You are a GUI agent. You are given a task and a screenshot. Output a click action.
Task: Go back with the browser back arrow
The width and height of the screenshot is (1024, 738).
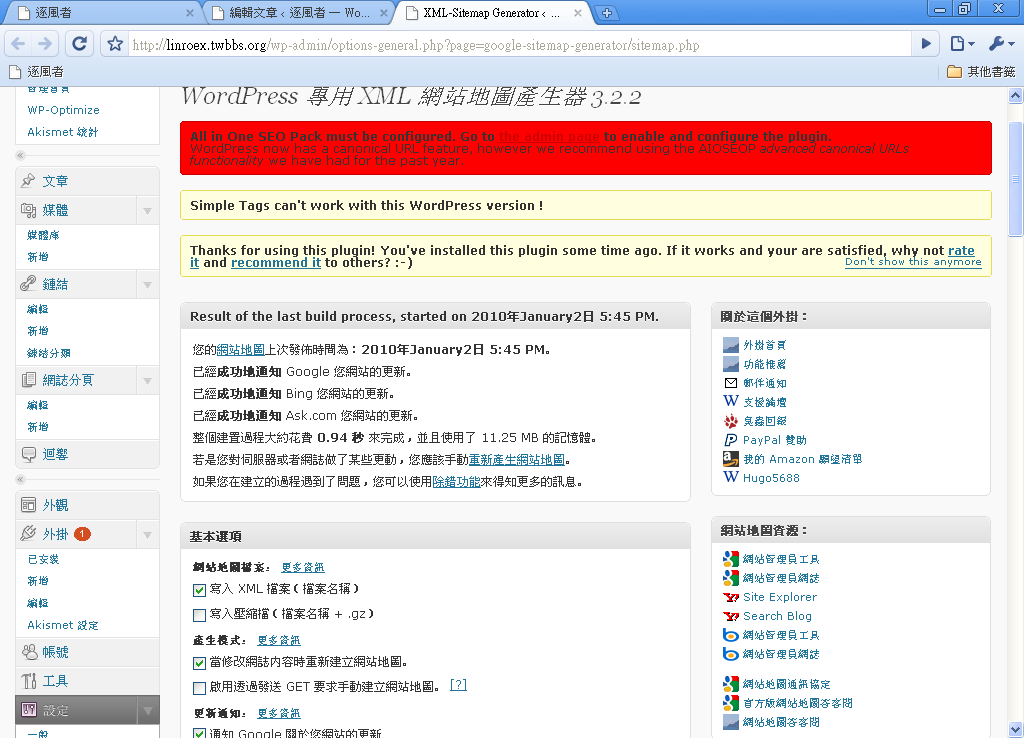18,44
